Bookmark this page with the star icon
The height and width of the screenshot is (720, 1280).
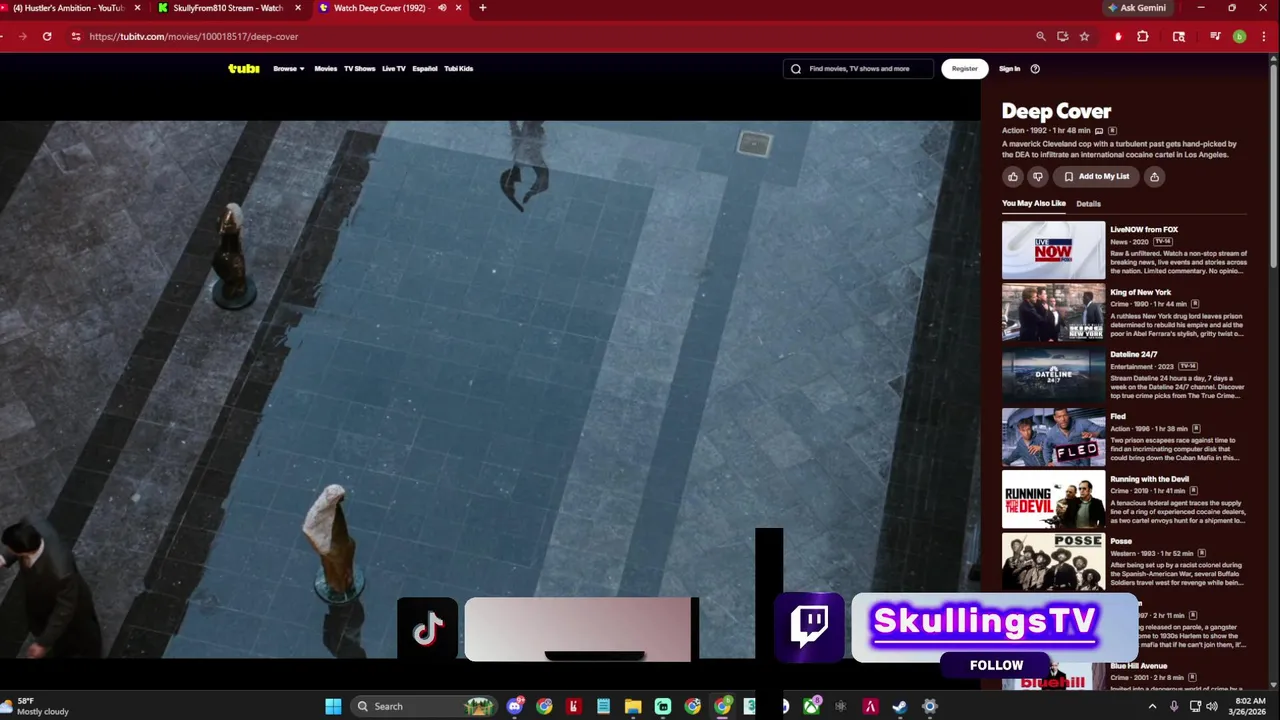pos(1084,36)
